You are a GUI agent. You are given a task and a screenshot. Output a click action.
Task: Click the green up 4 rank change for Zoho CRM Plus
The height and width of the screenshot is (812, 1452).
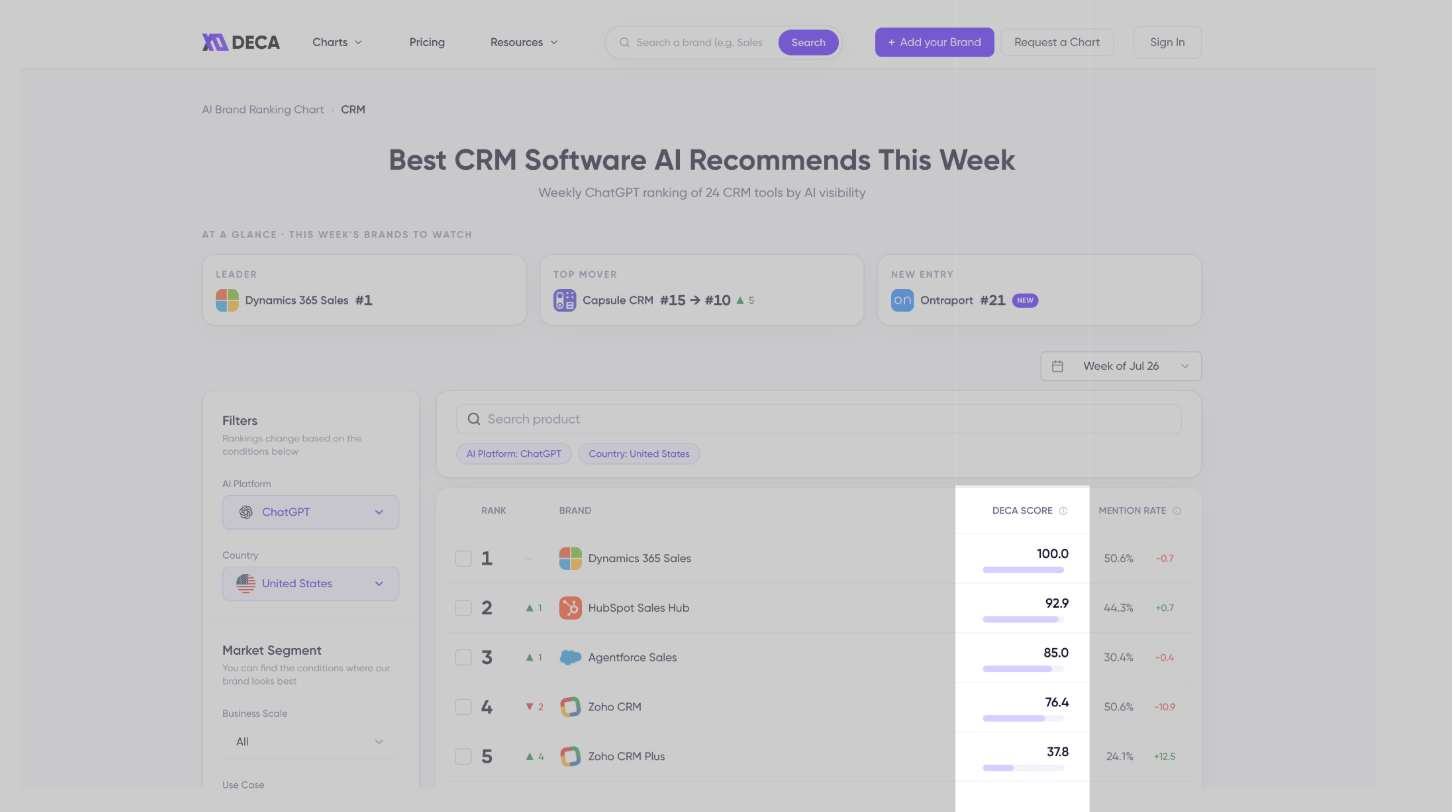tap(534, 756)
